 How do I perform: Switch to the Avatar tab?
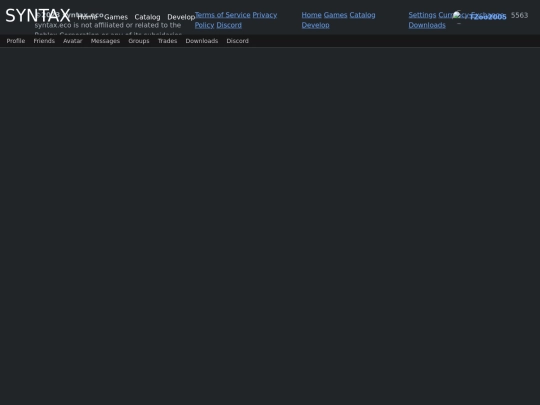[73, 41]
